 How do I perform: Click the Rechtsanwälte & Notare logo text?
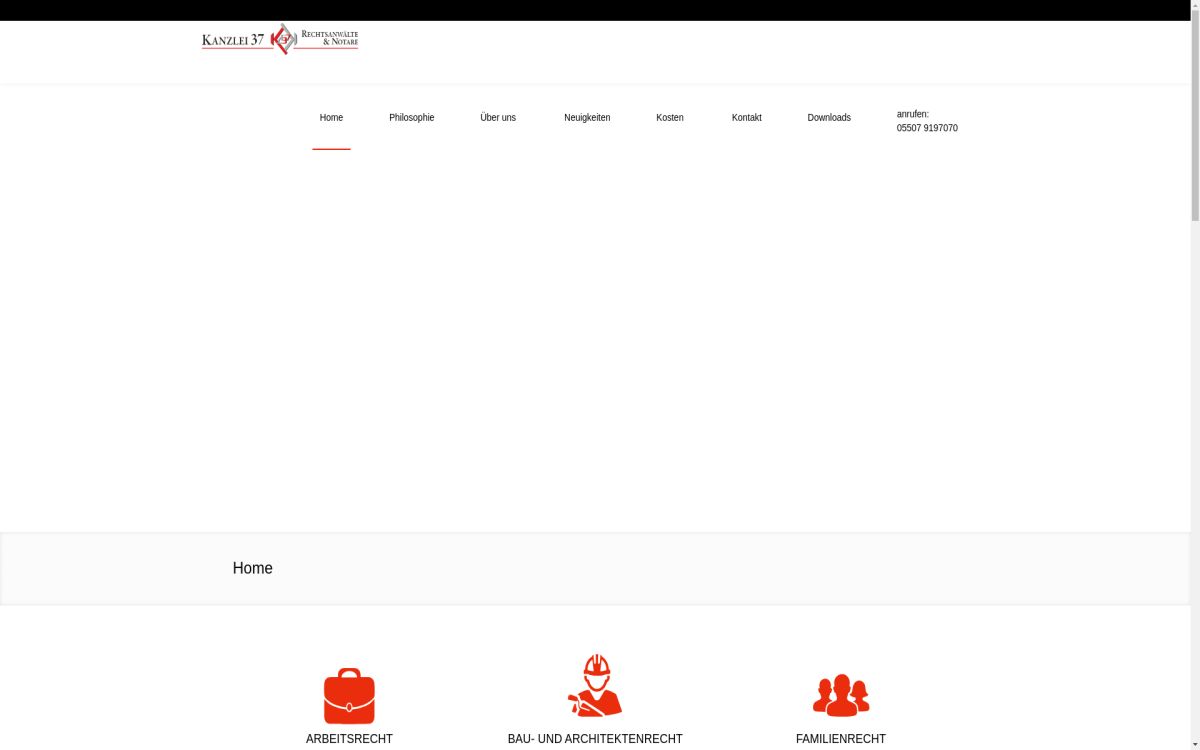coord(330,38)
